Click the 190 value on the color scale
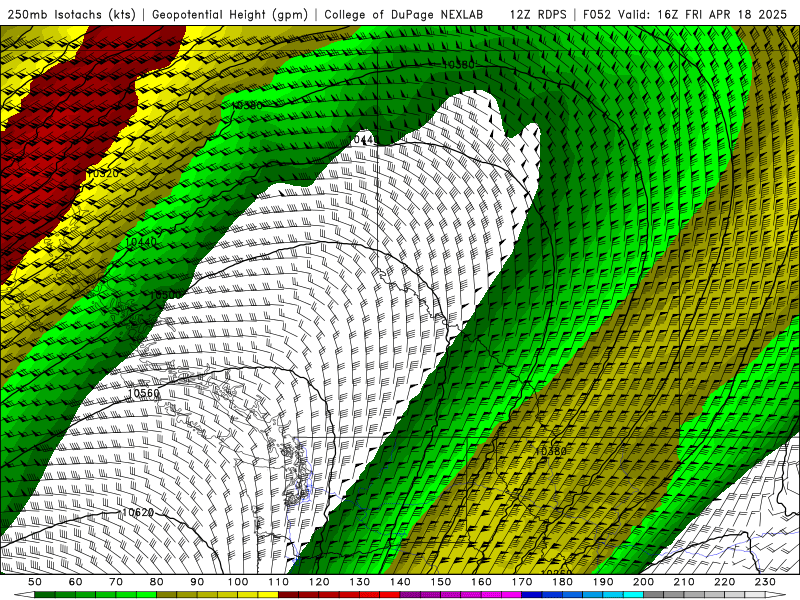Viewport: 800px width, 600px height. [x=603, y=582]
